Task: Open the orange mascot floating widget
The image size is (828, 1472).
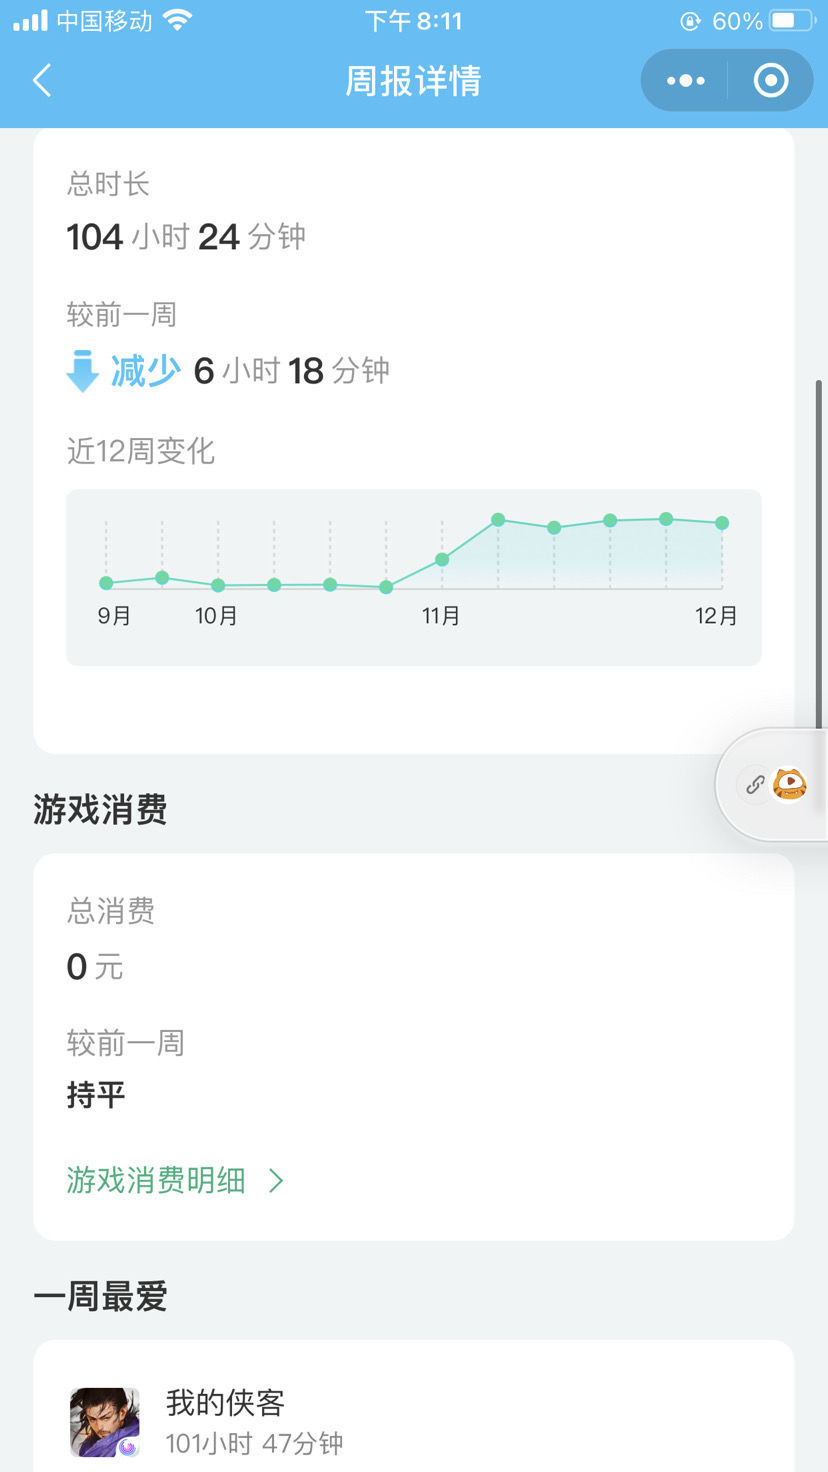Action: (x=790, y=785)
